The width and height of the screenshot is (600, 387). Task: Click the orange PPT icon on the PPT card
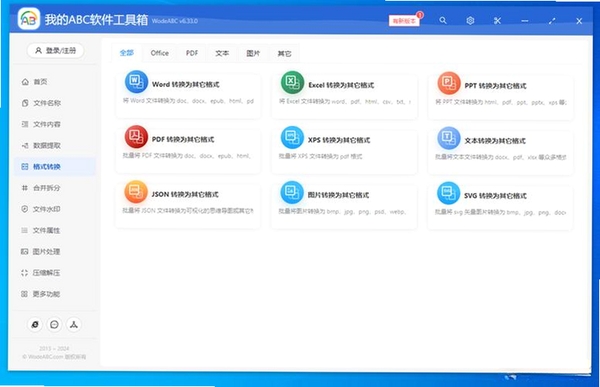tap(449, 83)
